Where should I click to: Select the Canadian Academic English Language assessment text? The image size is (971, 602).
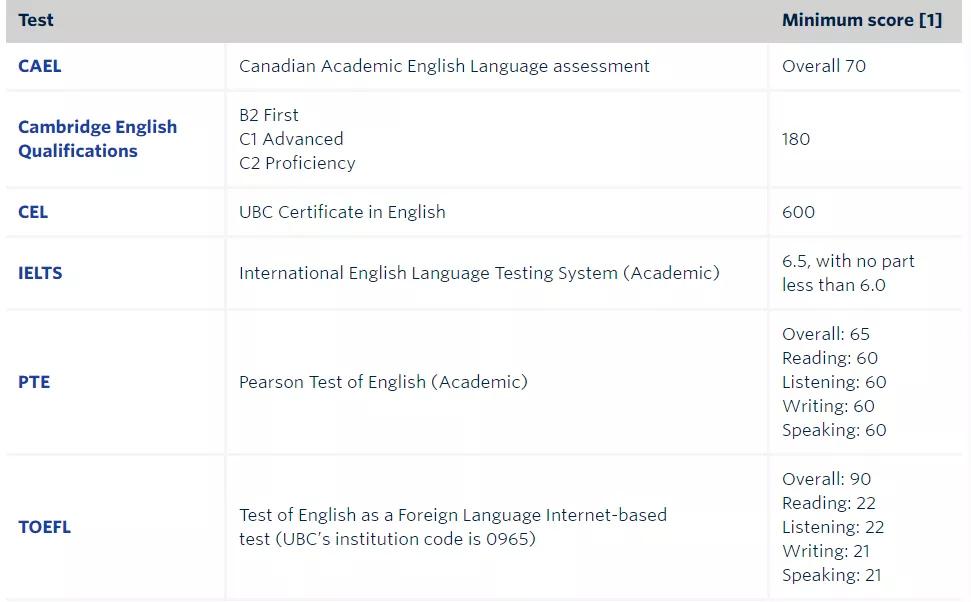tap(444, 66)
